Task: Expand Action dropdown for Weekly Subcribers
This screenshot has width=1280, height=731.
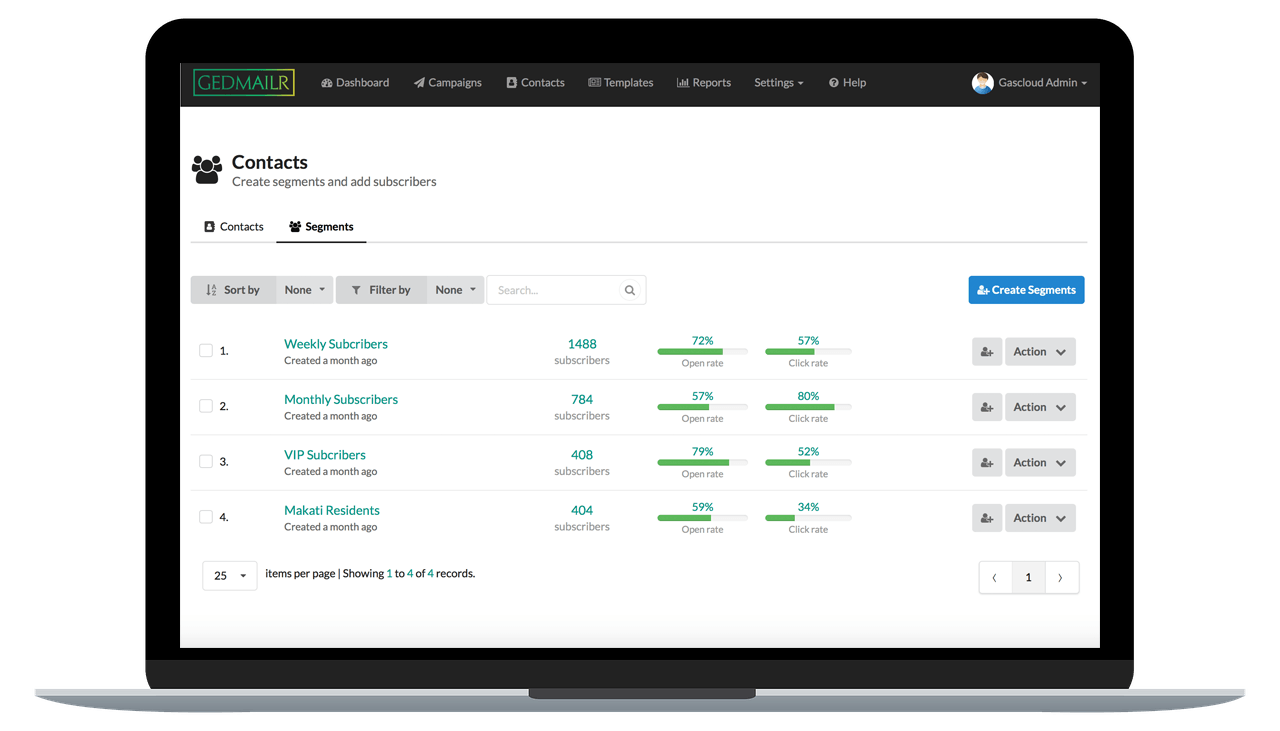Action: click(1040, 351)
